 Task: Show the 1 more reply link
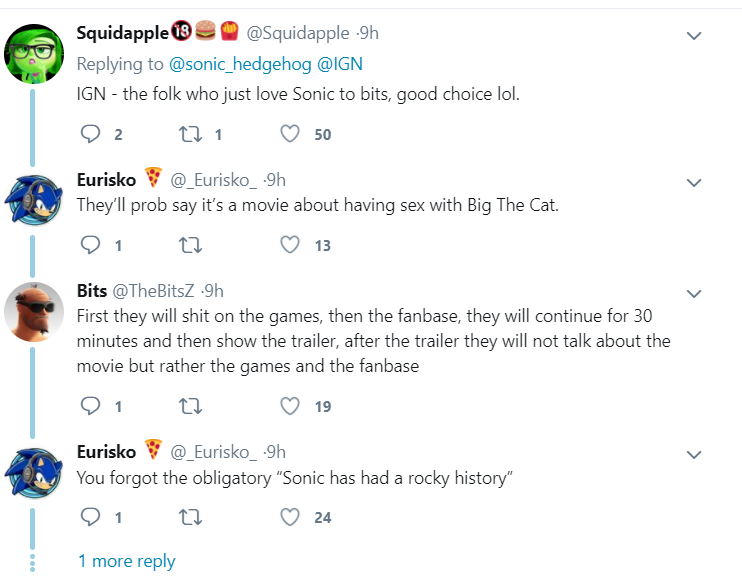point(126,561)
